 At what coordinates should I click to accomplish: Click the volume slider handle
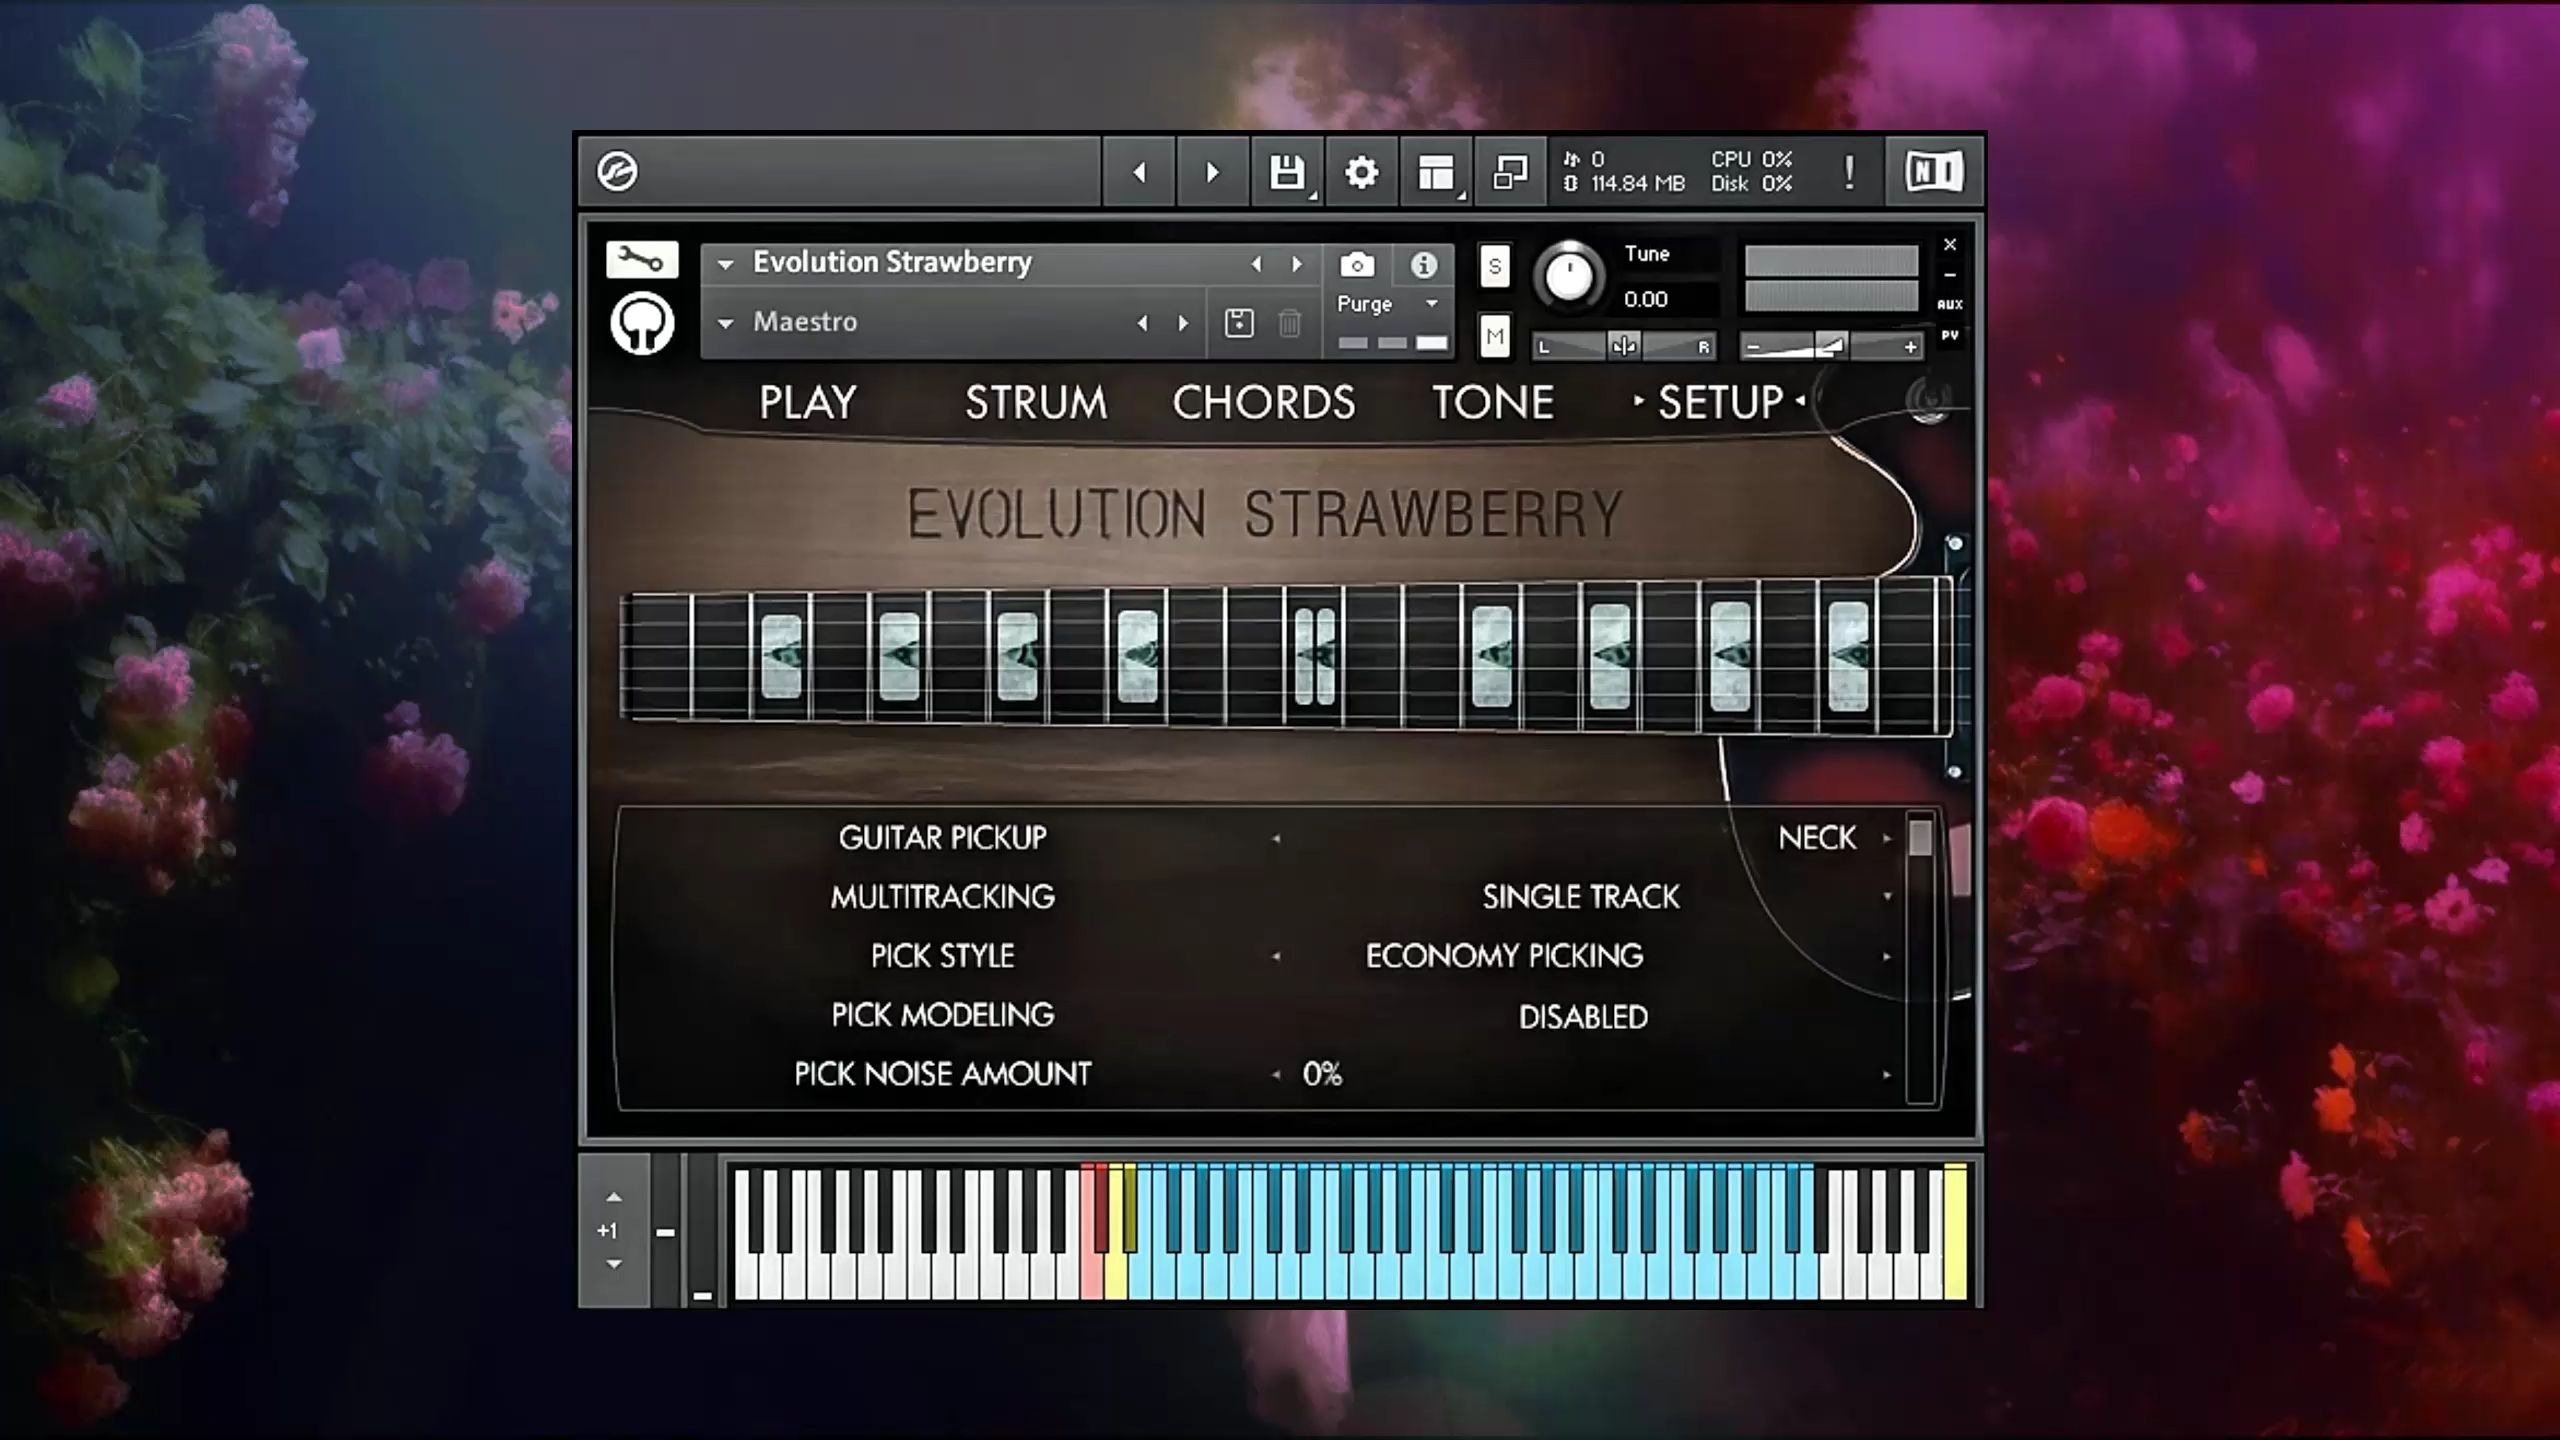point(1830,346)
